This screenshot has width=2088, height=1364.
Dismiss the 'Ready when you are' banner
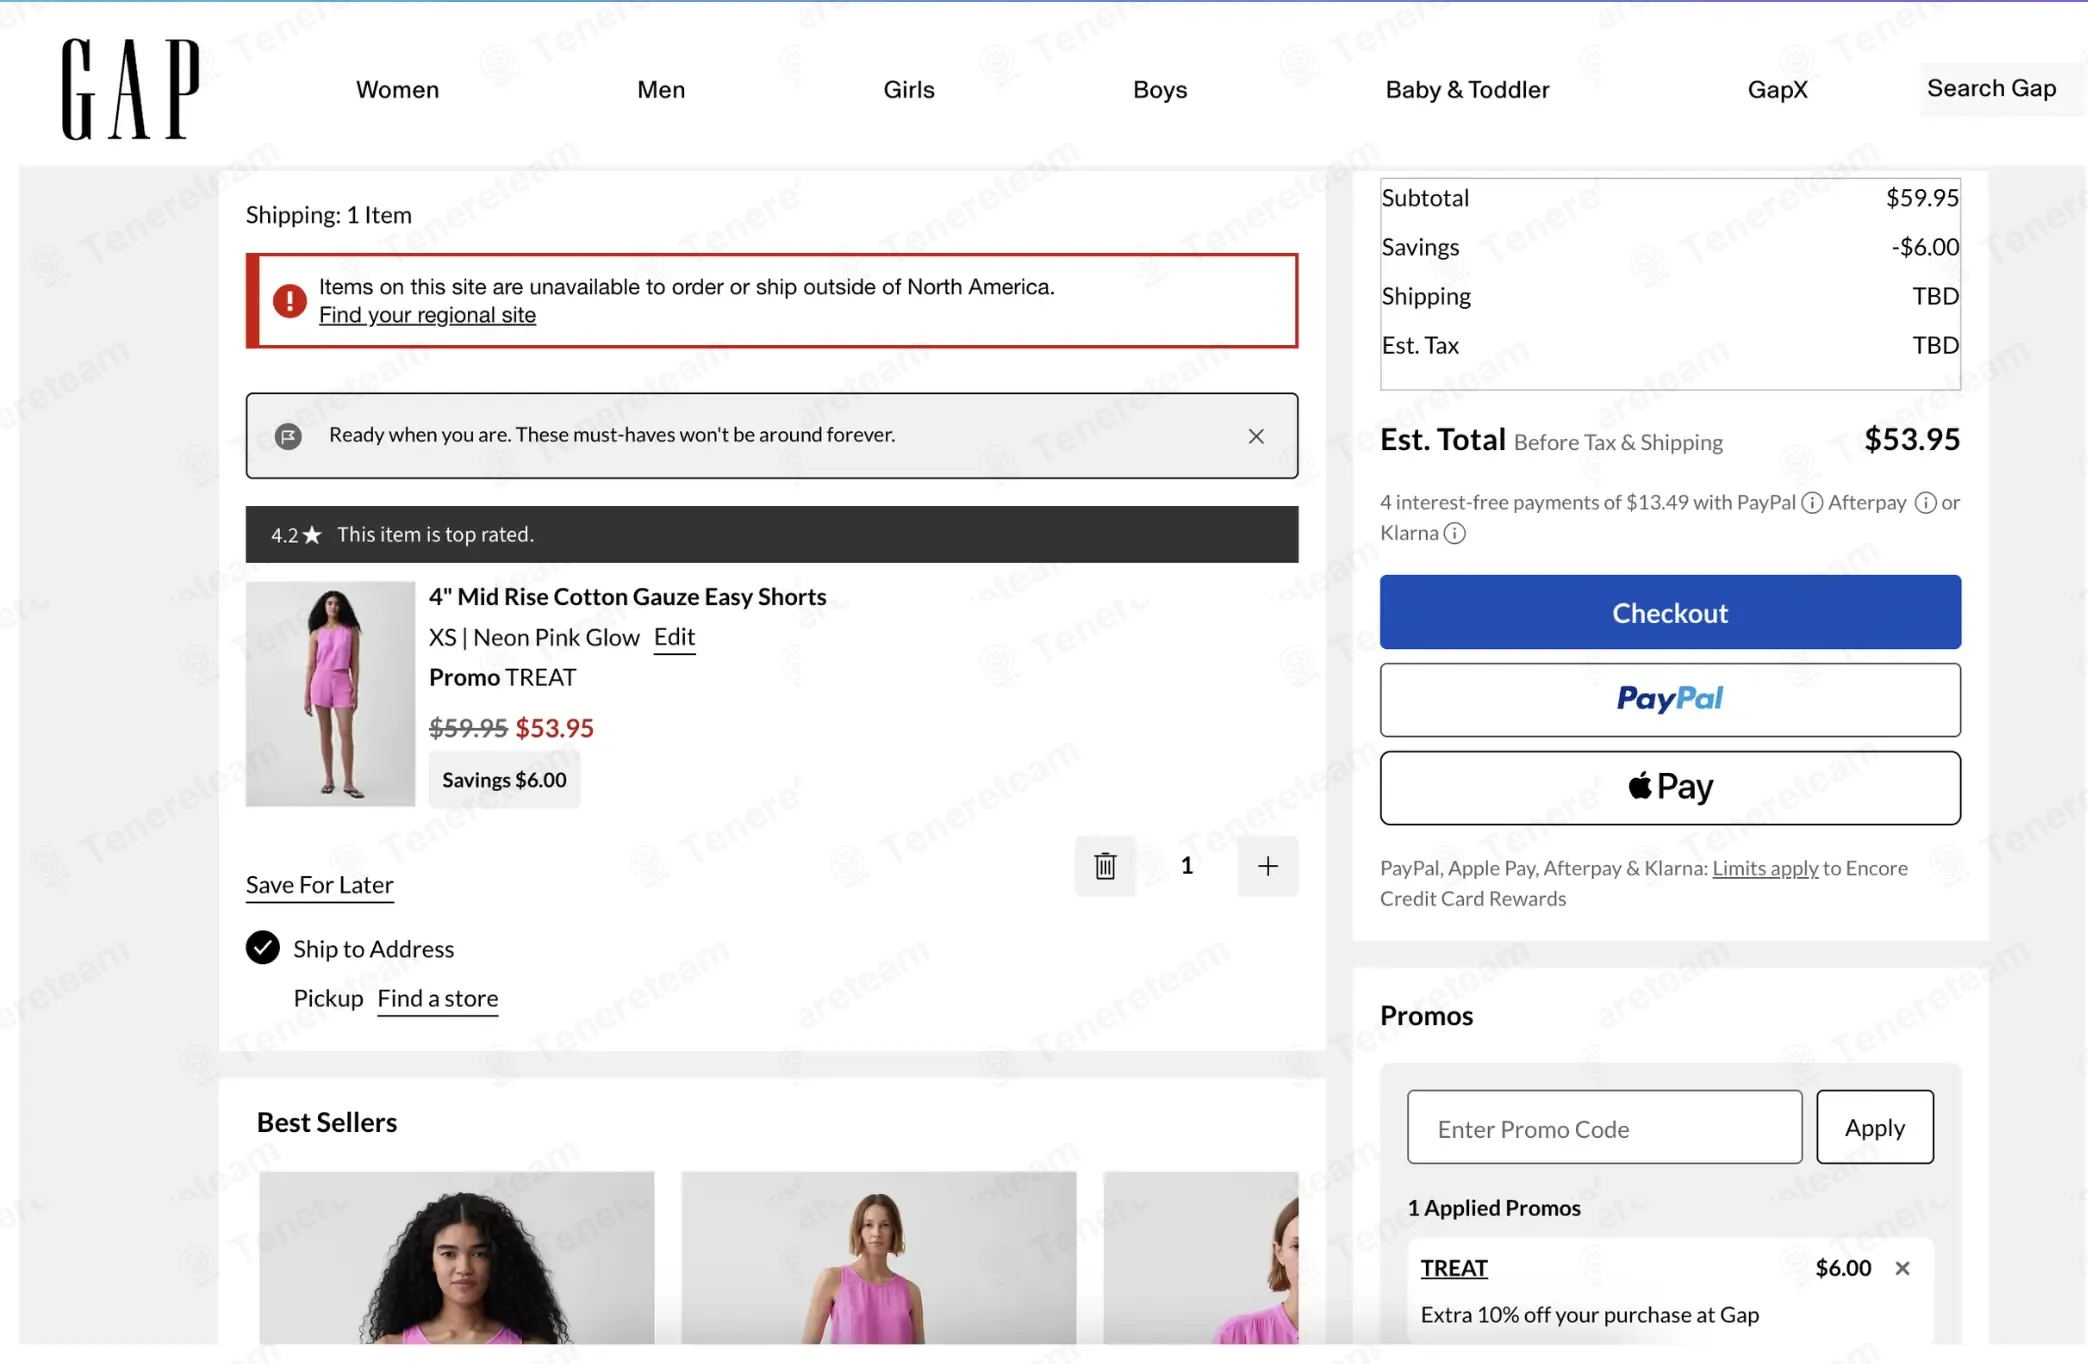coord(1256,436)
